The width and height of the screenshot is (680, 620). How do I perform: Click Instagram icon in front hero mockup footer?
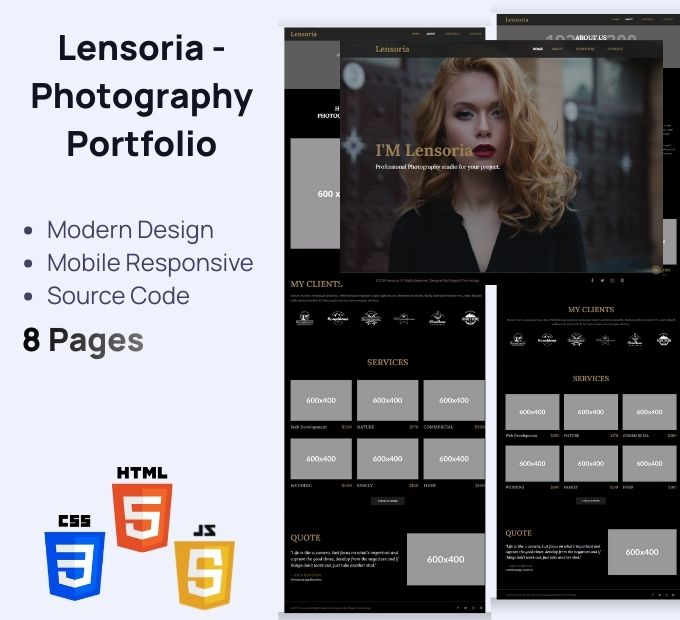coord(612,281)
